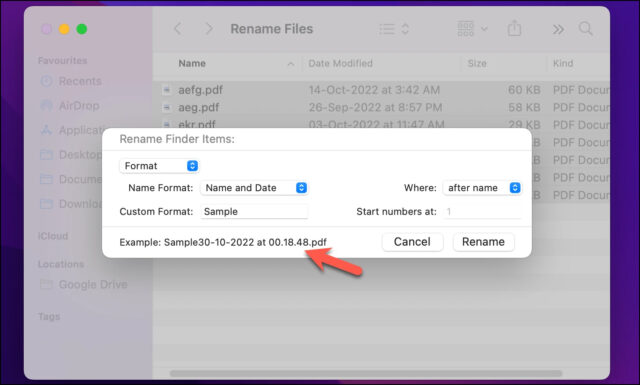Show more toolbar items via double chevron

point(558,29)
